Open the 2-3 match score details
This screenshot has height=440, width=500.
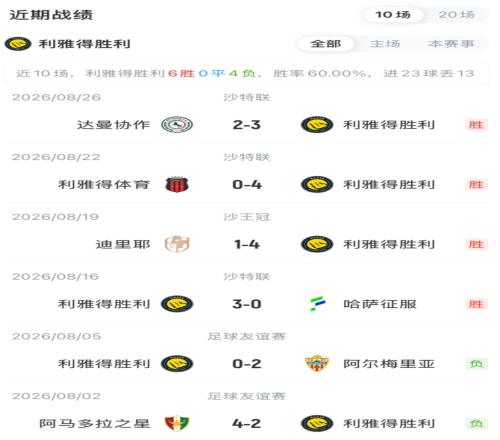[247, 125]
